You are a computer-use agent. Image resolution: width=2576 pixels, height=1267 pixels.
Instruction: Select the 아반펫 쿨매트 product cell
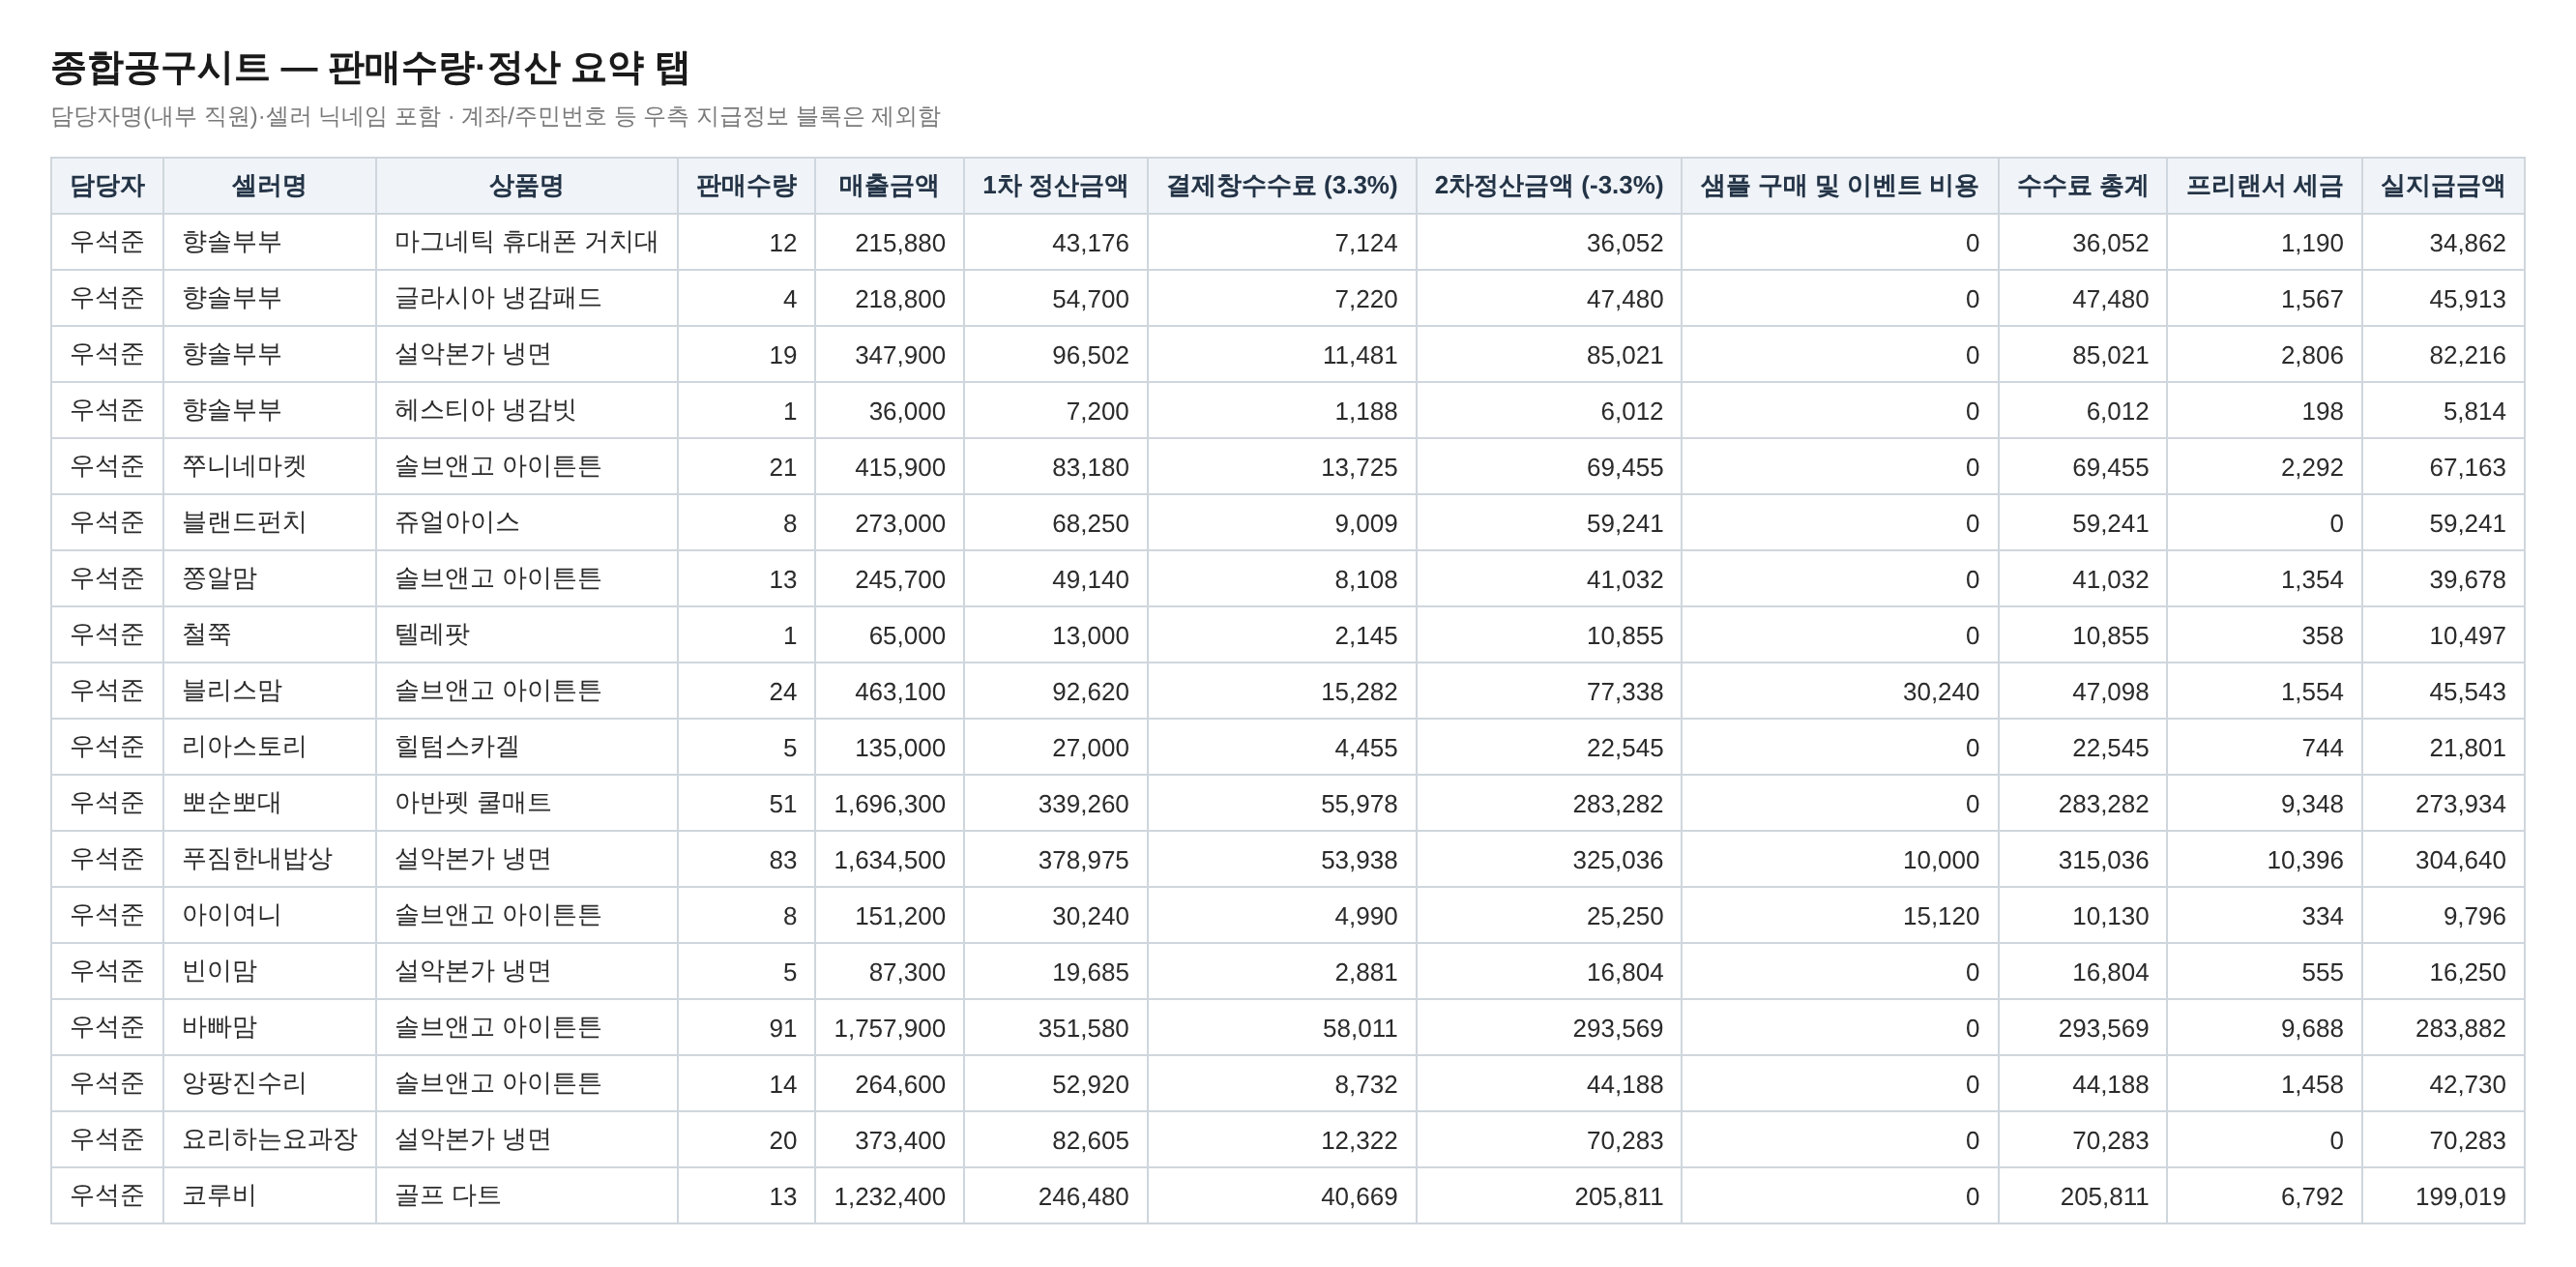point(527,802)
